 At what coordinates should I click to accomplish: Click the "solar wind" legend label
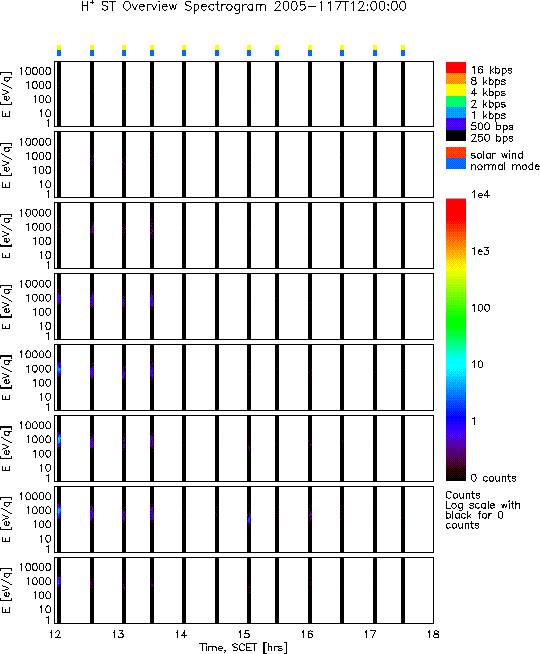click(497, 155)
